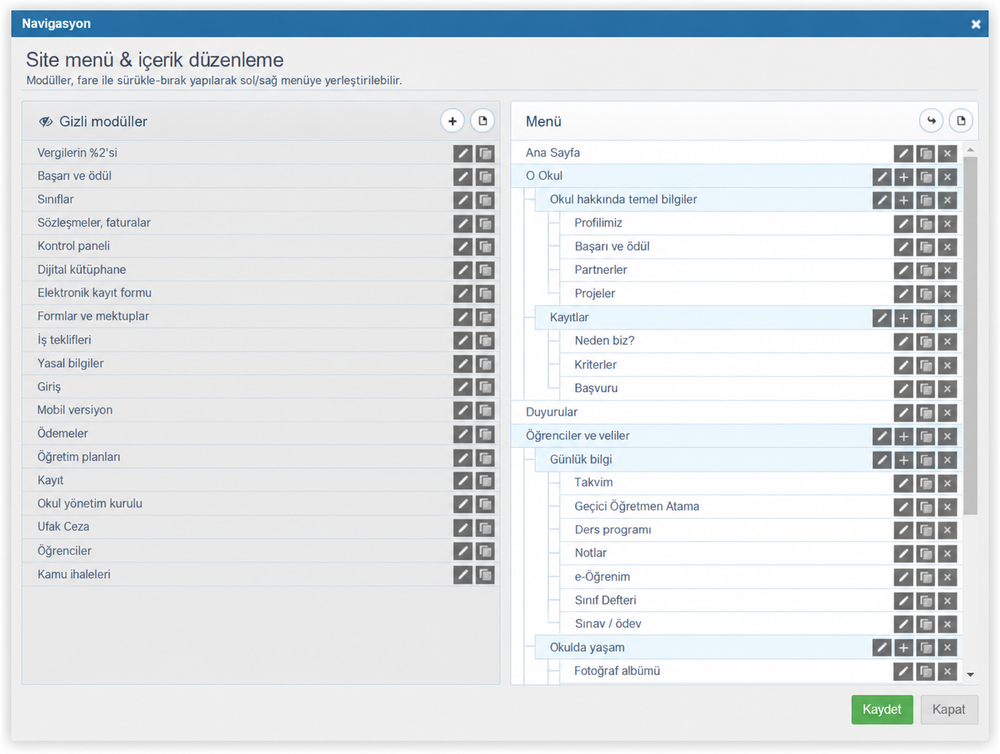Image resolution: width=1000 pixels, height=754 pixels.
Task: Remove Partnerler from the menu
Action: tap(948, 270)
